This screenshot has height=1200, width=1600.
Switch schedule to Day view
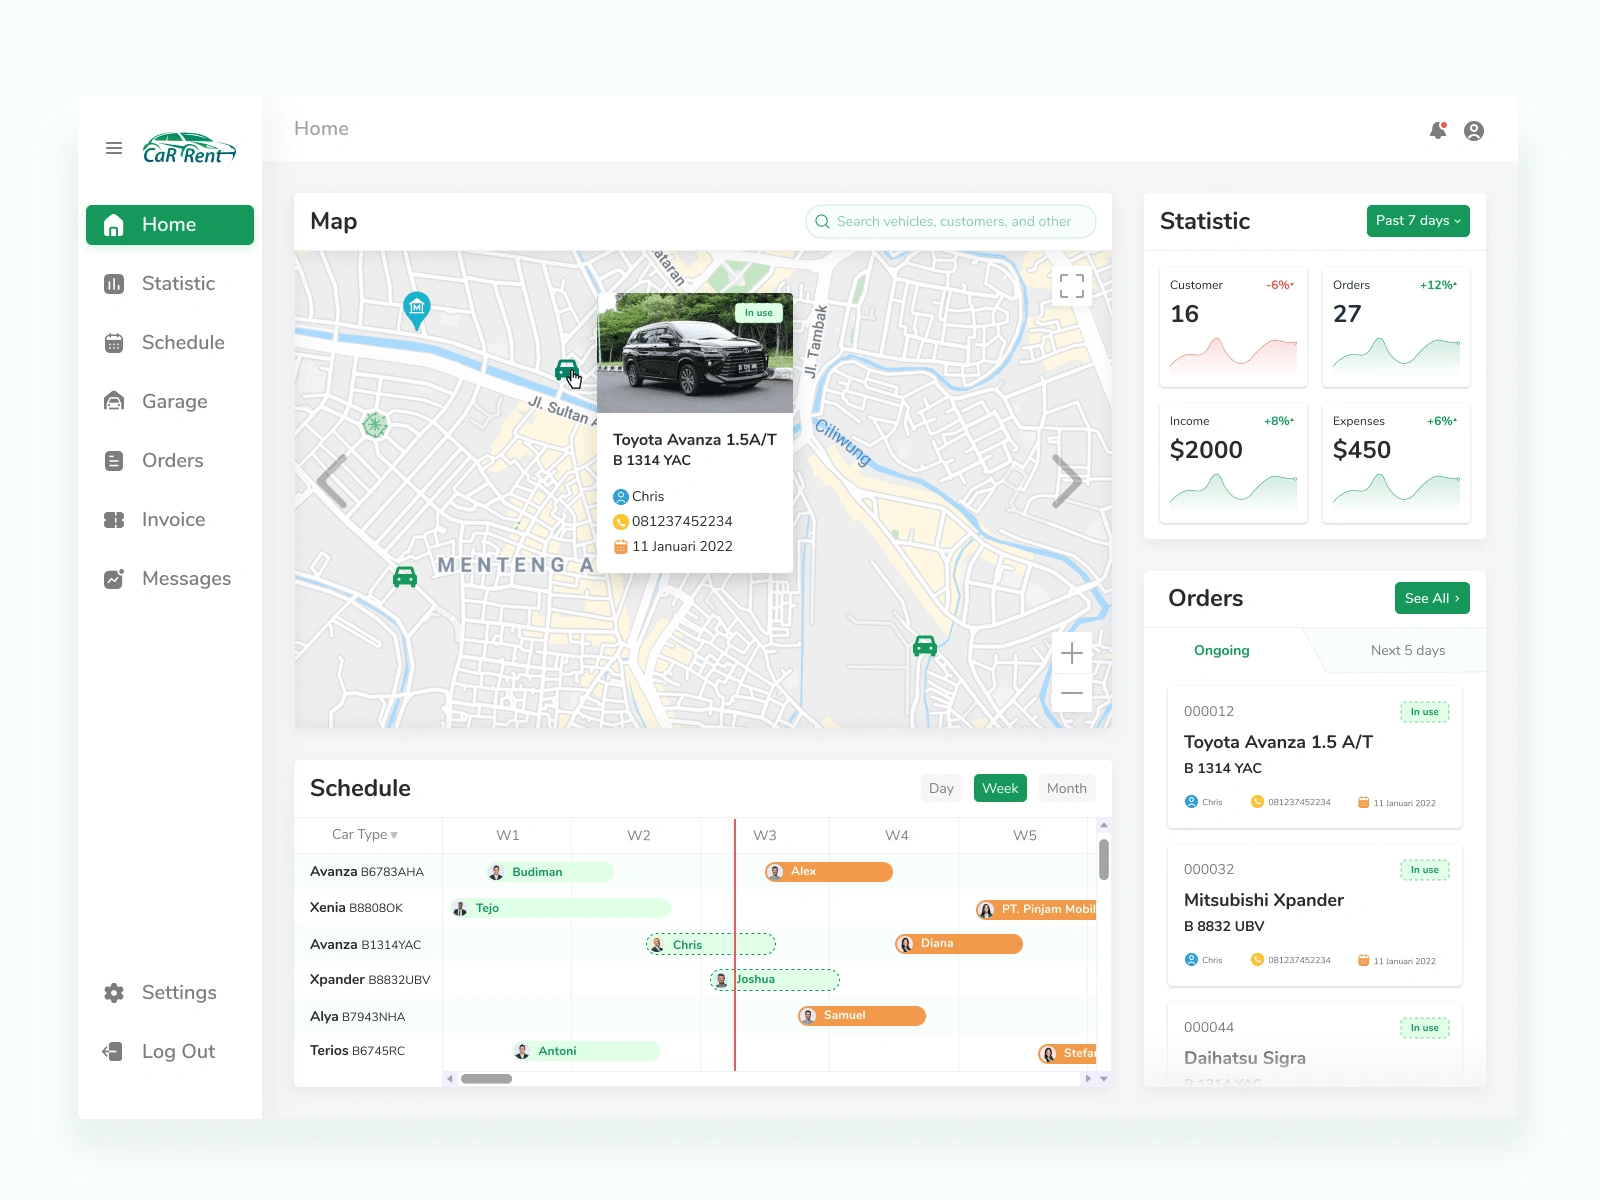pos(941,788)
